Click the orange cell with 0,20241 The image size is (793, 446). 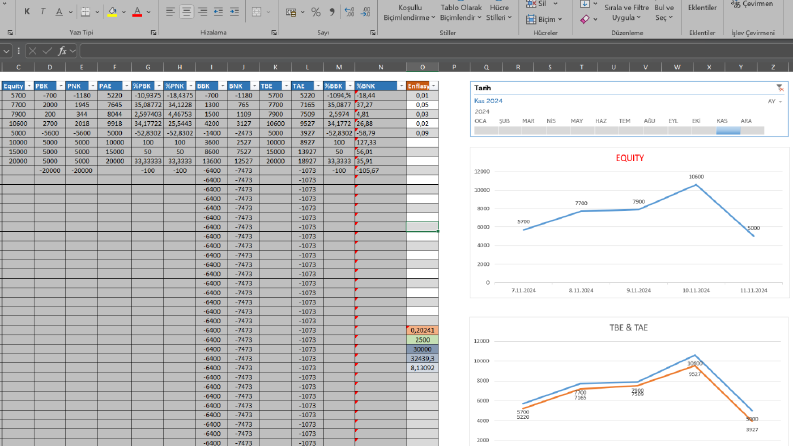click(x=422, y=330)
